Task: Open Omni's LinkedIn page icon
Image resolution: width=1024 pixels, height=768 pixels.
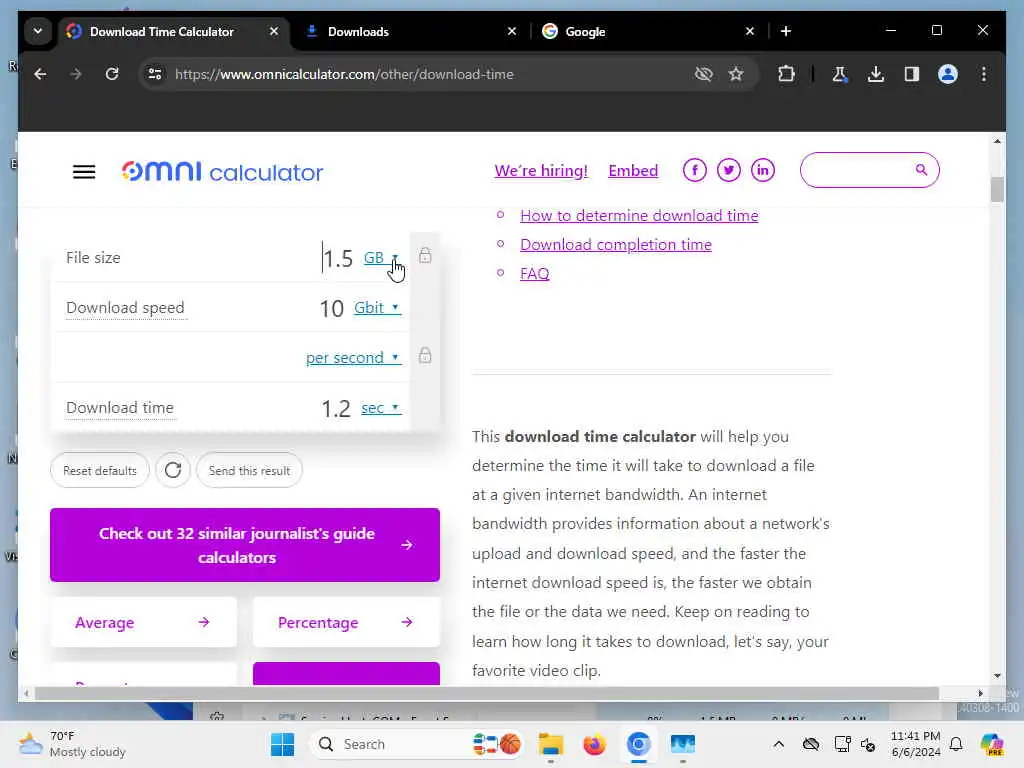Action: point(762,170)
